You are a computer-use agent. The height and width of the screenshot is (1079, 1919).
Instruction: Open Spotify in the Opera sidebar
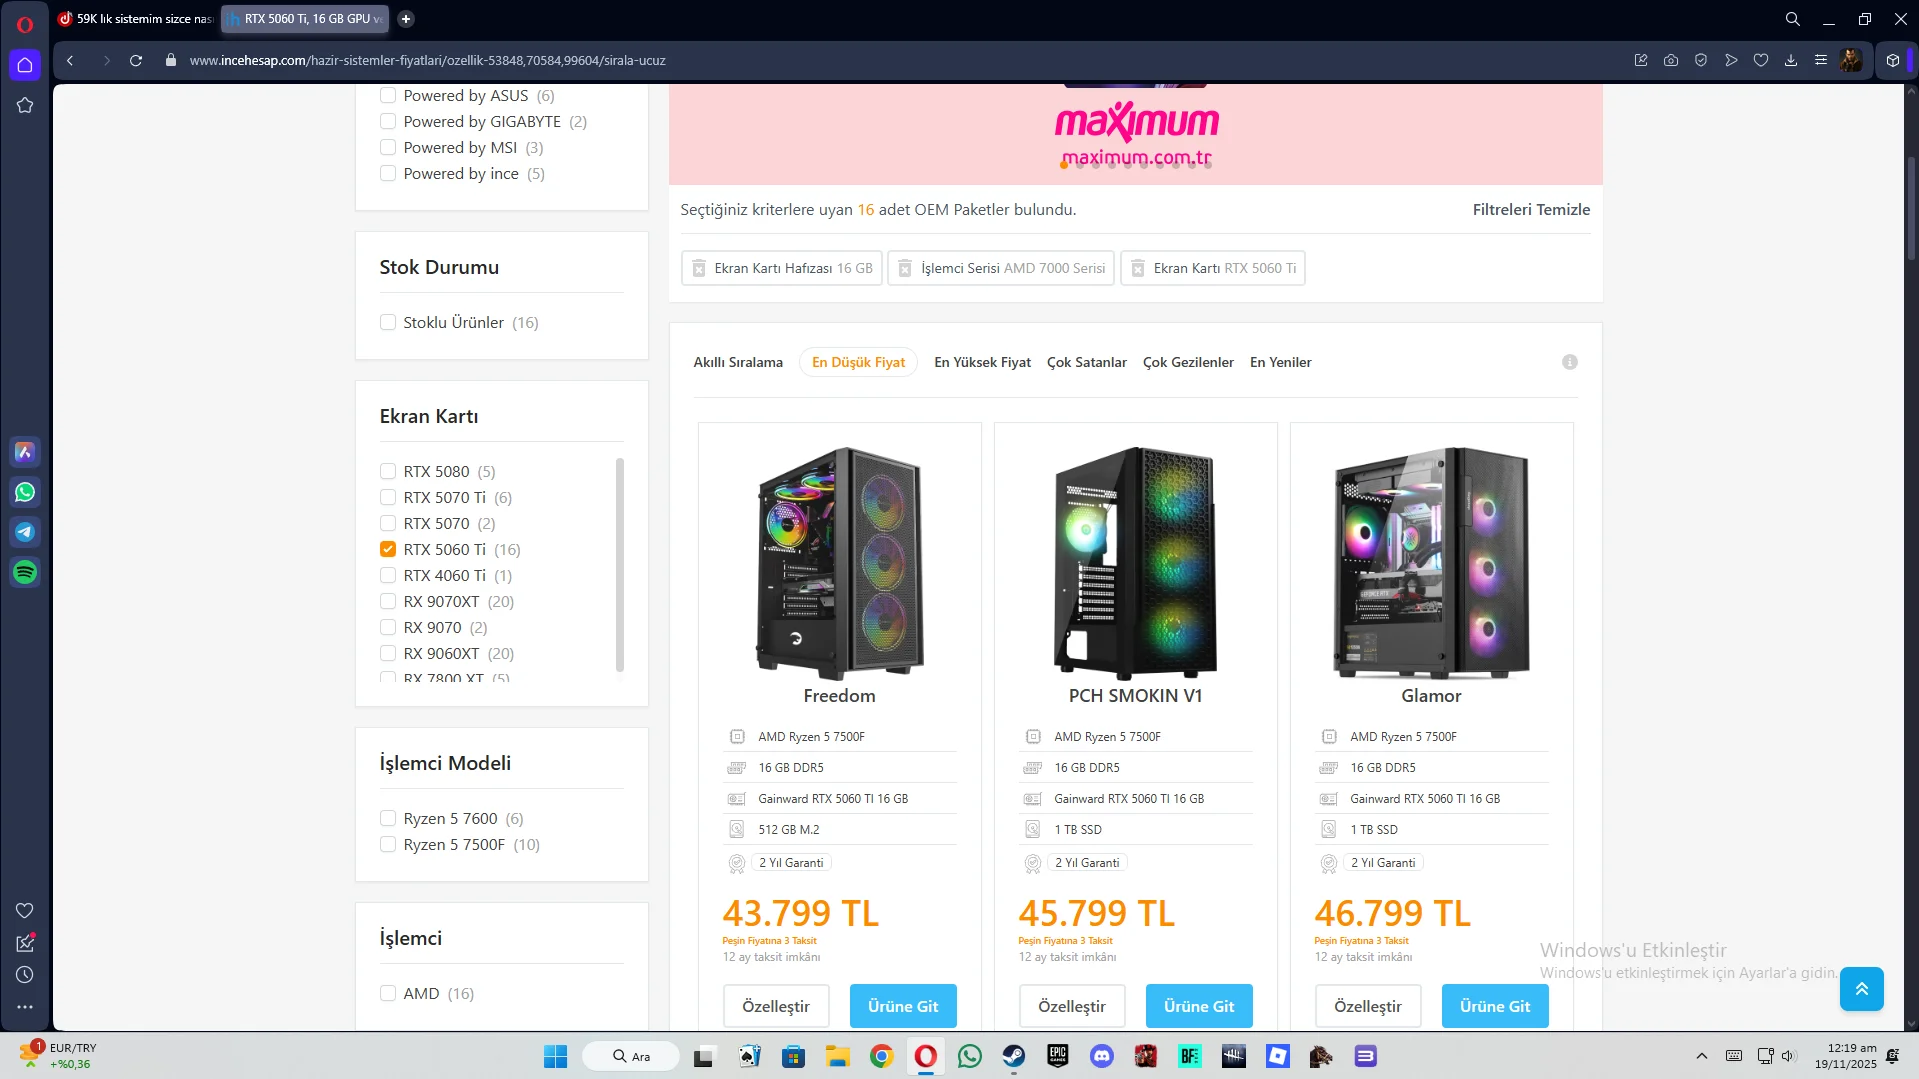pyautogui.click(x=25, y=572)
